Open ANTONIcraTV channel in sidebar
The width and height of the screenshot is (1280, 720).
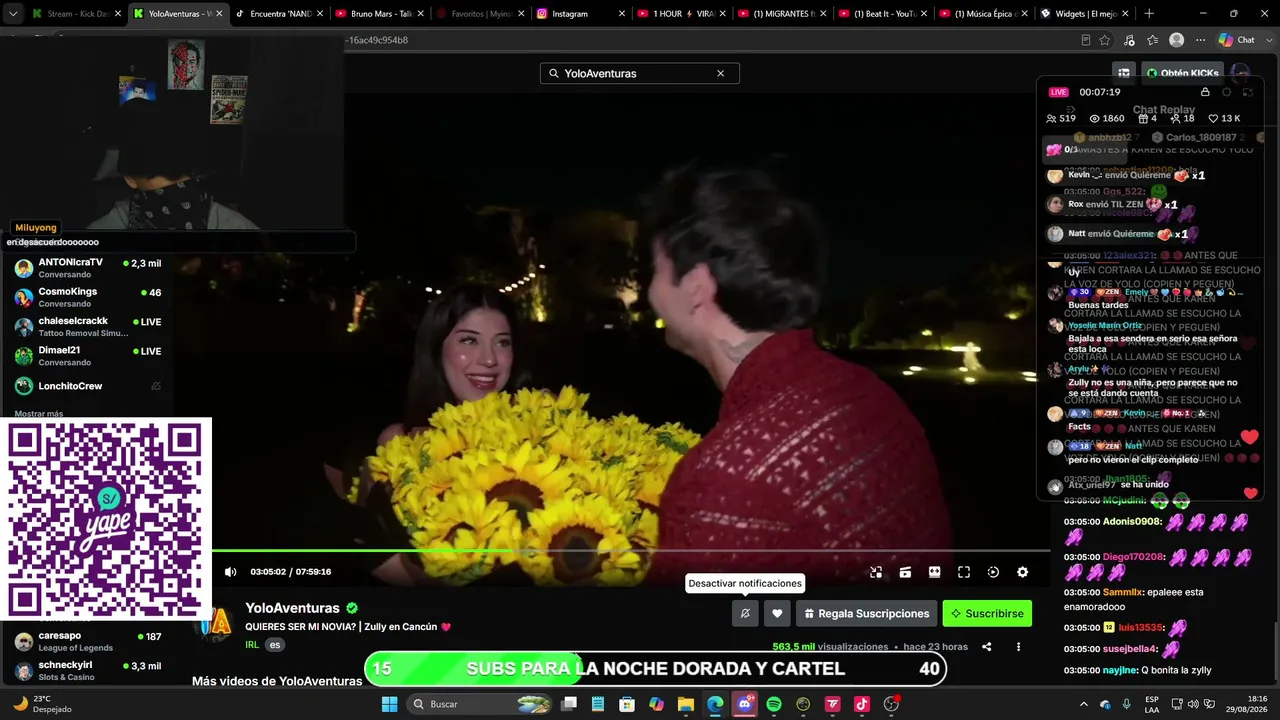click(x=88, y=268)
